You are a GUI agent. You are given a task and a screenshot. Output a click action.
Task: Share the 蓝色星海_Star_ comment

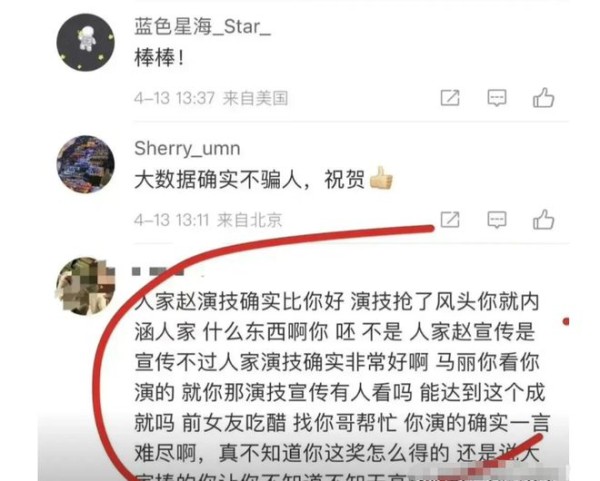click(450, 98)
